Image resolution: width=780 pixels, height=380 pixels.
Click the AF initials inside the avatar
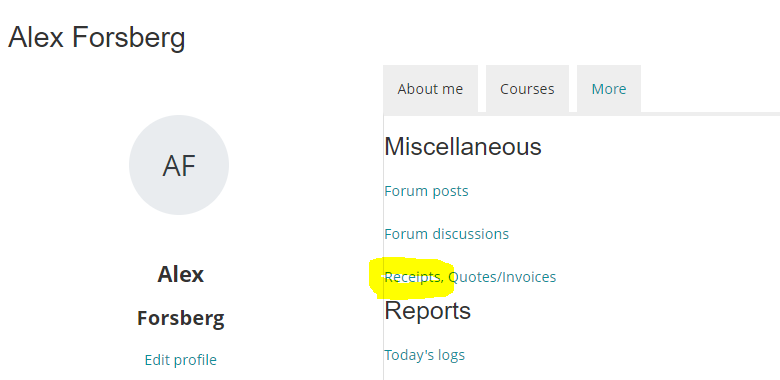click(x=179, y=166)
